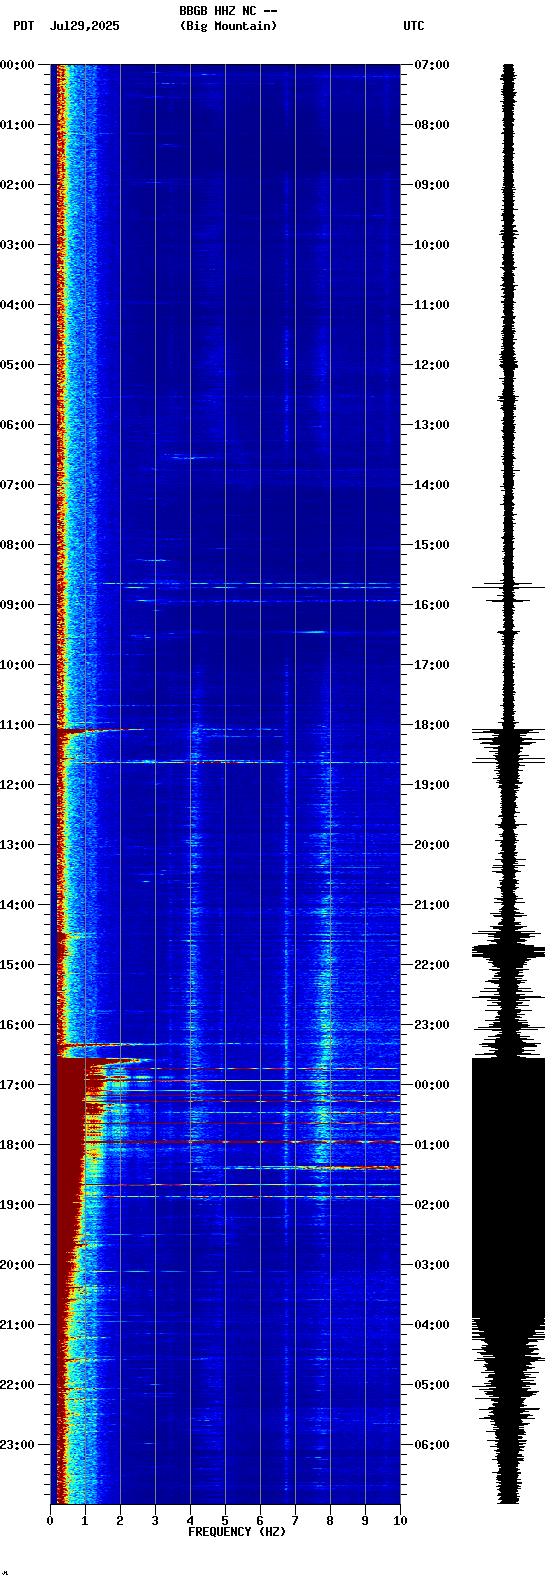Click frequency axis tick label 4
Viewport: 552px width, 1584px height.
pyautogui.click(x=190, y=1521)
